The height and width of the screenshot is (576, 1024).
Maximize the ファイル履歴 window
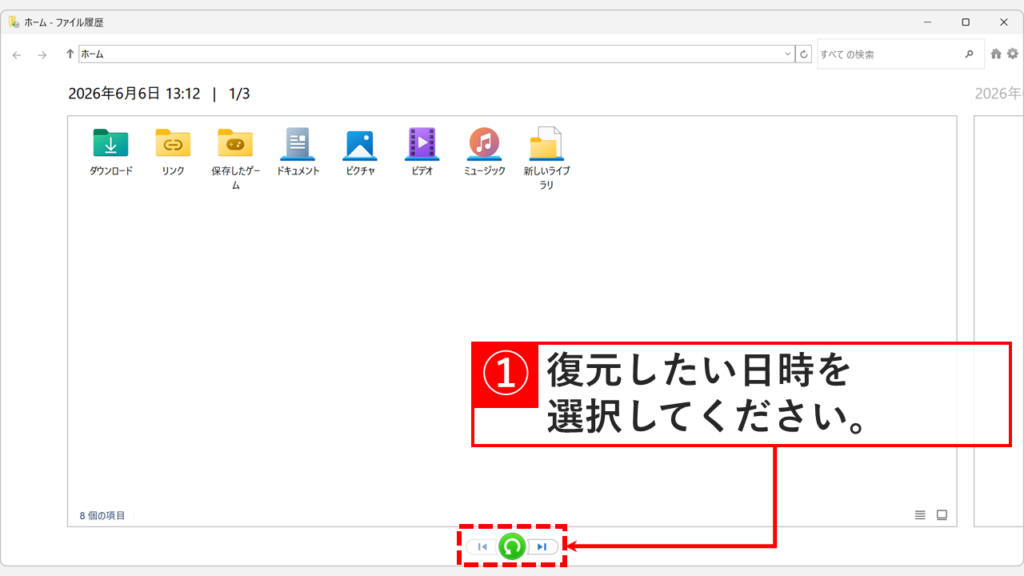pyautogui.click(x=965, y=22)
